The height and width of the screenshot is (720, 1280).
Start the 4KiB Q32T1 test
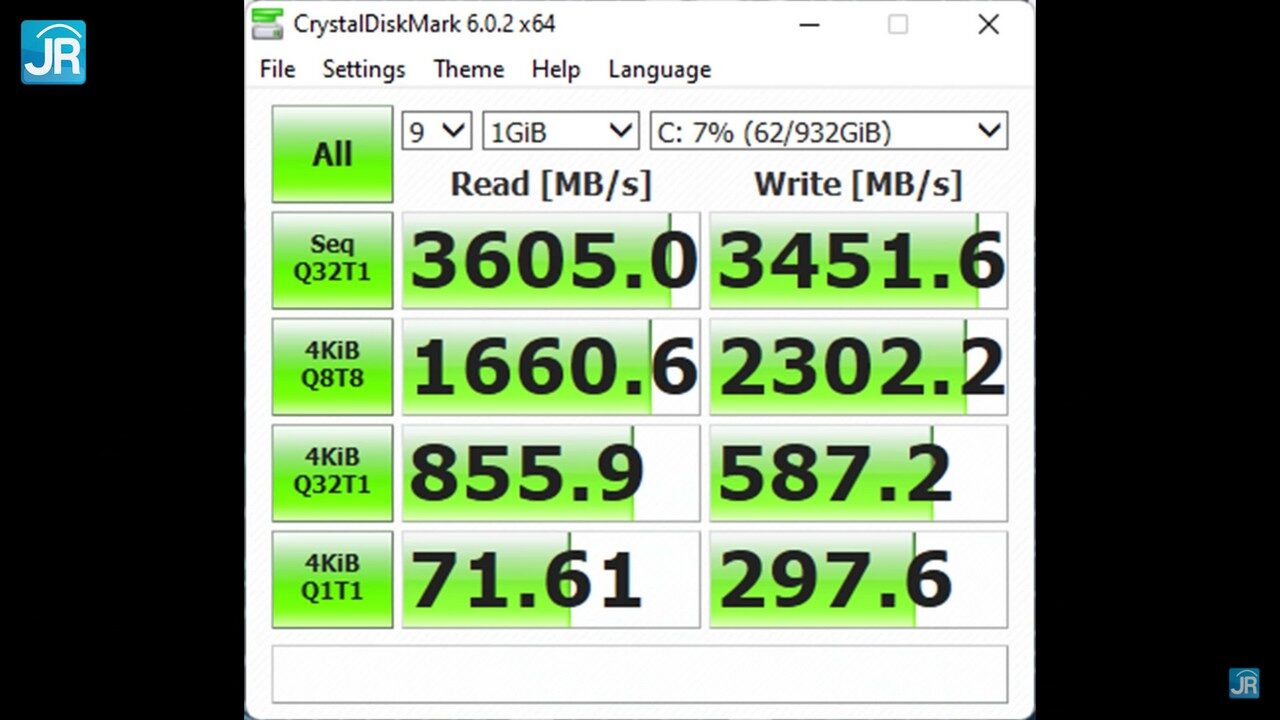pyautogui.click(x=331, y=472)
